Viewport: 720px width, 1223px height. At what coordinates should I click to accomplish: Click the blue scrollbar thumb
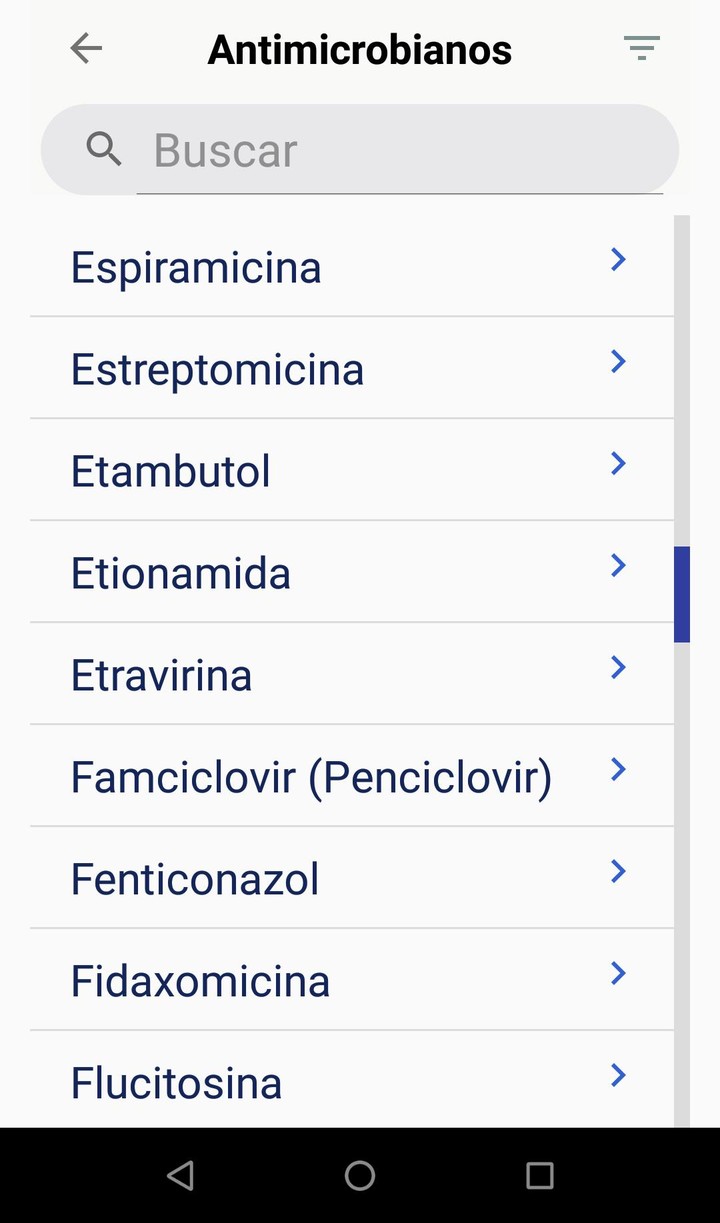[x=682, y=594]
